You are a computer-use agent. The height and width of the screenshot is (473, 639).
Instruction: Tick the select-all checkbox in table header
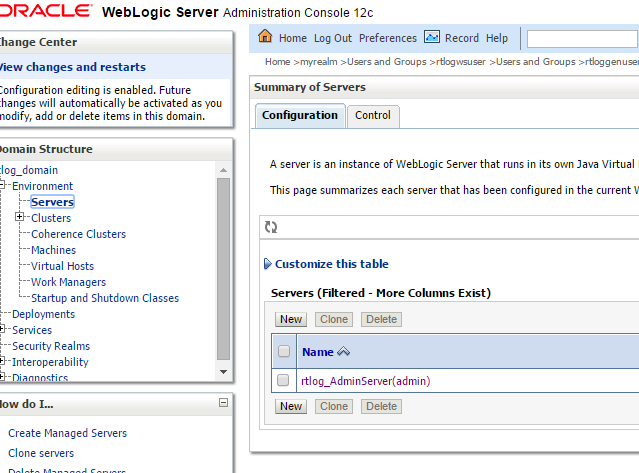(x=284, y=351)
